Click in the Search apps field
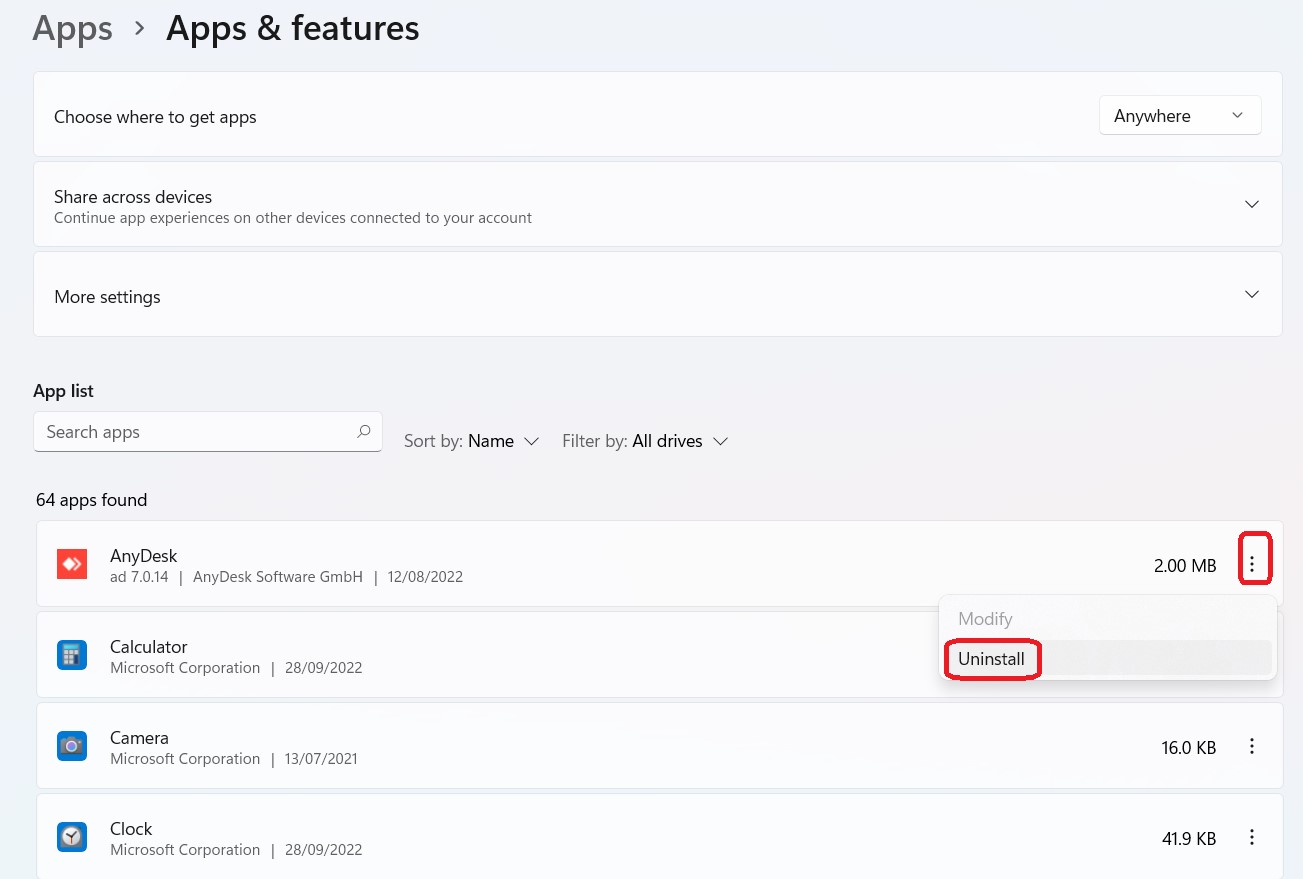1303x879 pixels. tap(195, 432)
